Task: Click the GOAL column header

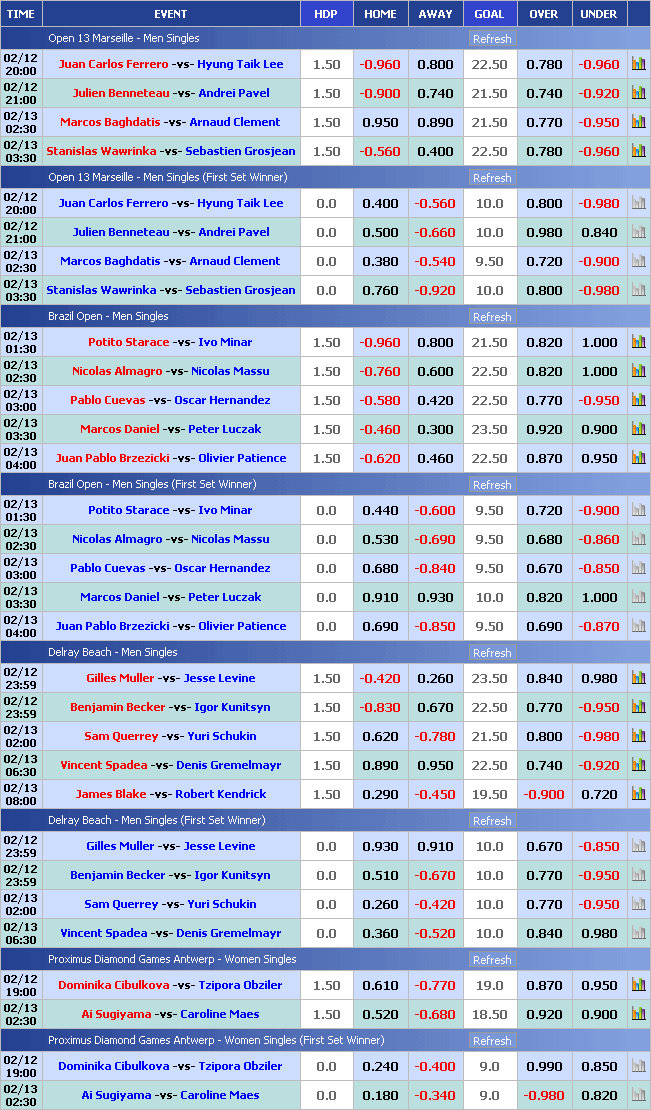Action: pyautogui.click(x=489, y=14)
